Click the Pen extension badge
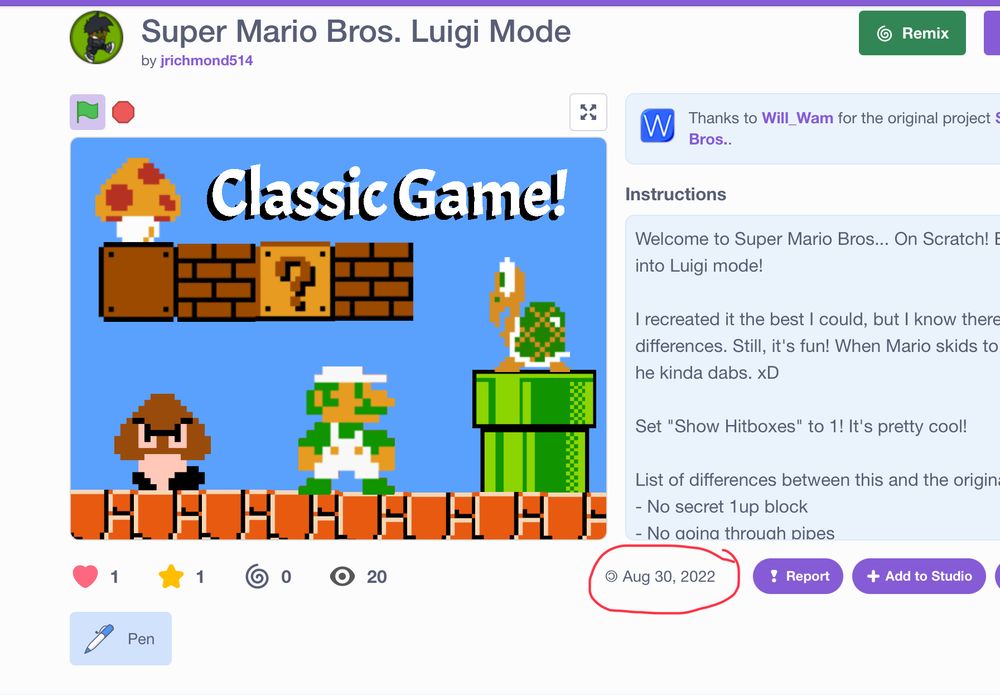This screenshot has height=695, width=1000. 121,639
